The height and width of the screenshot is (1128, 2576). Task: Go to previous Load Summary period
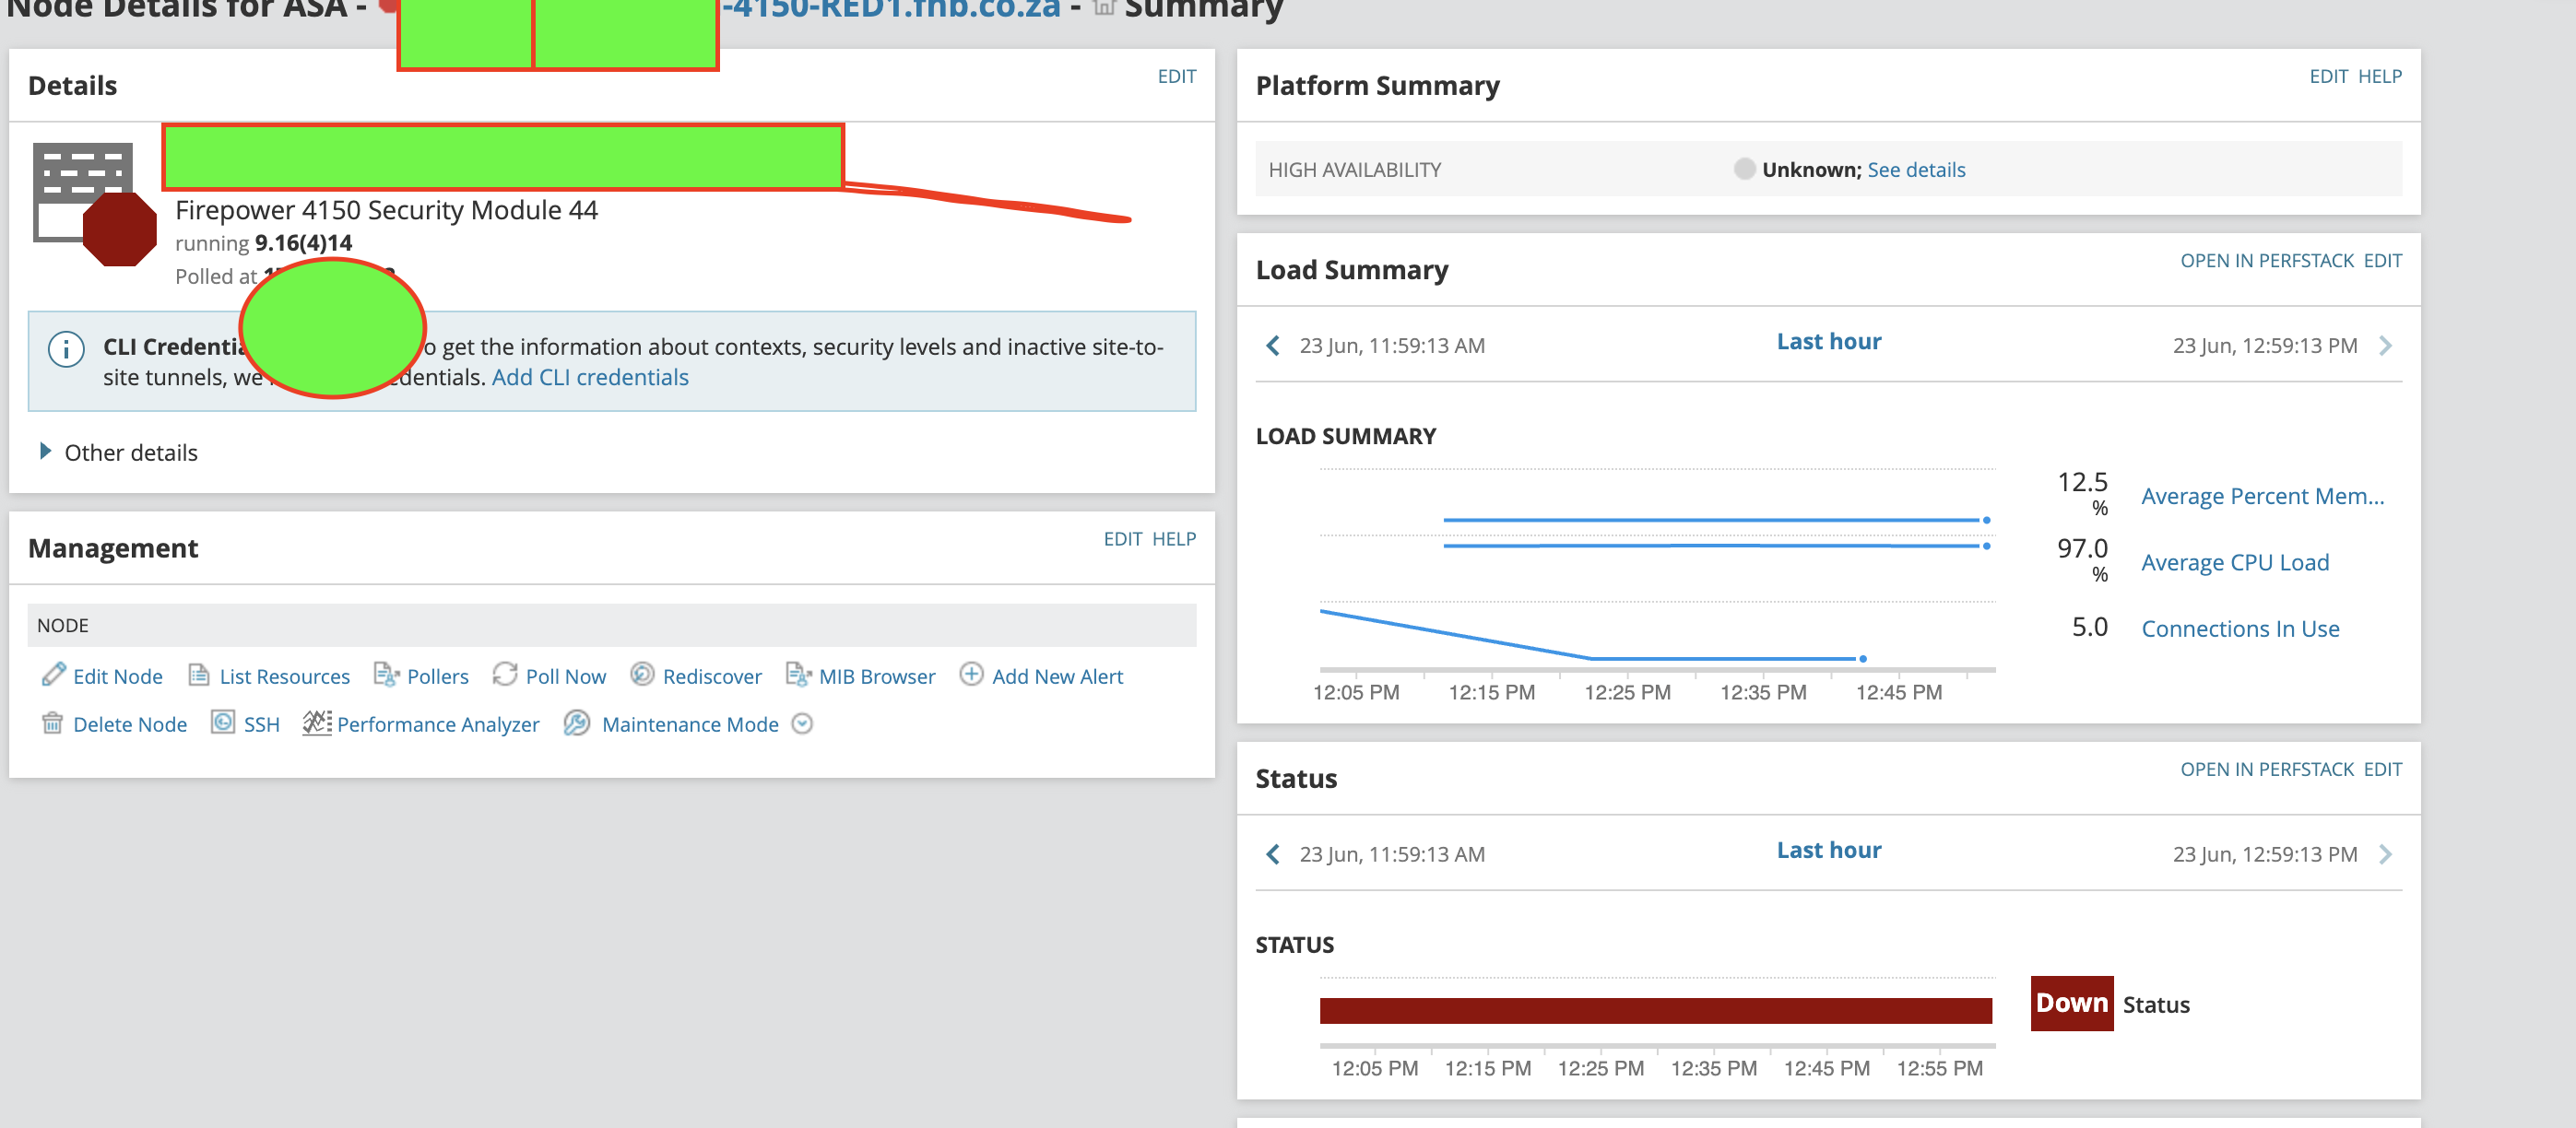[x=1272, y=346]
